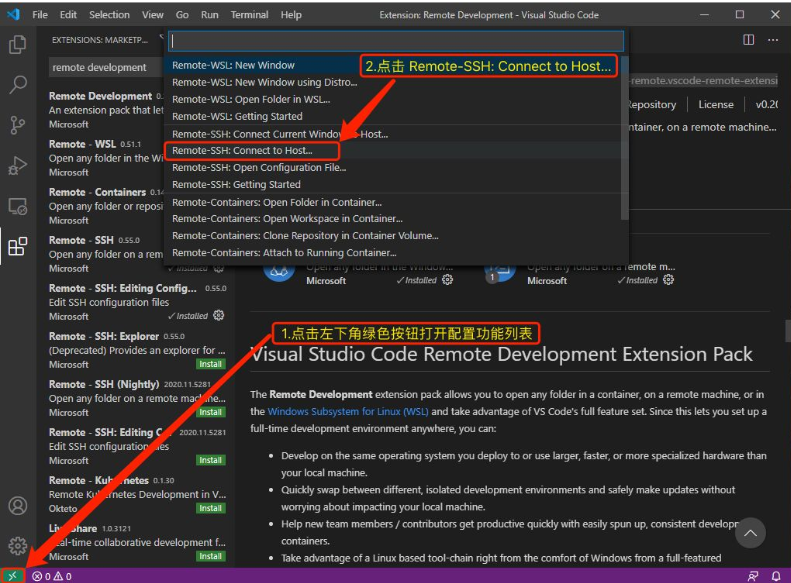Select Remote-WSL: Open Folder in WSL
The image size is (791, 583).
tap(393, 99)
